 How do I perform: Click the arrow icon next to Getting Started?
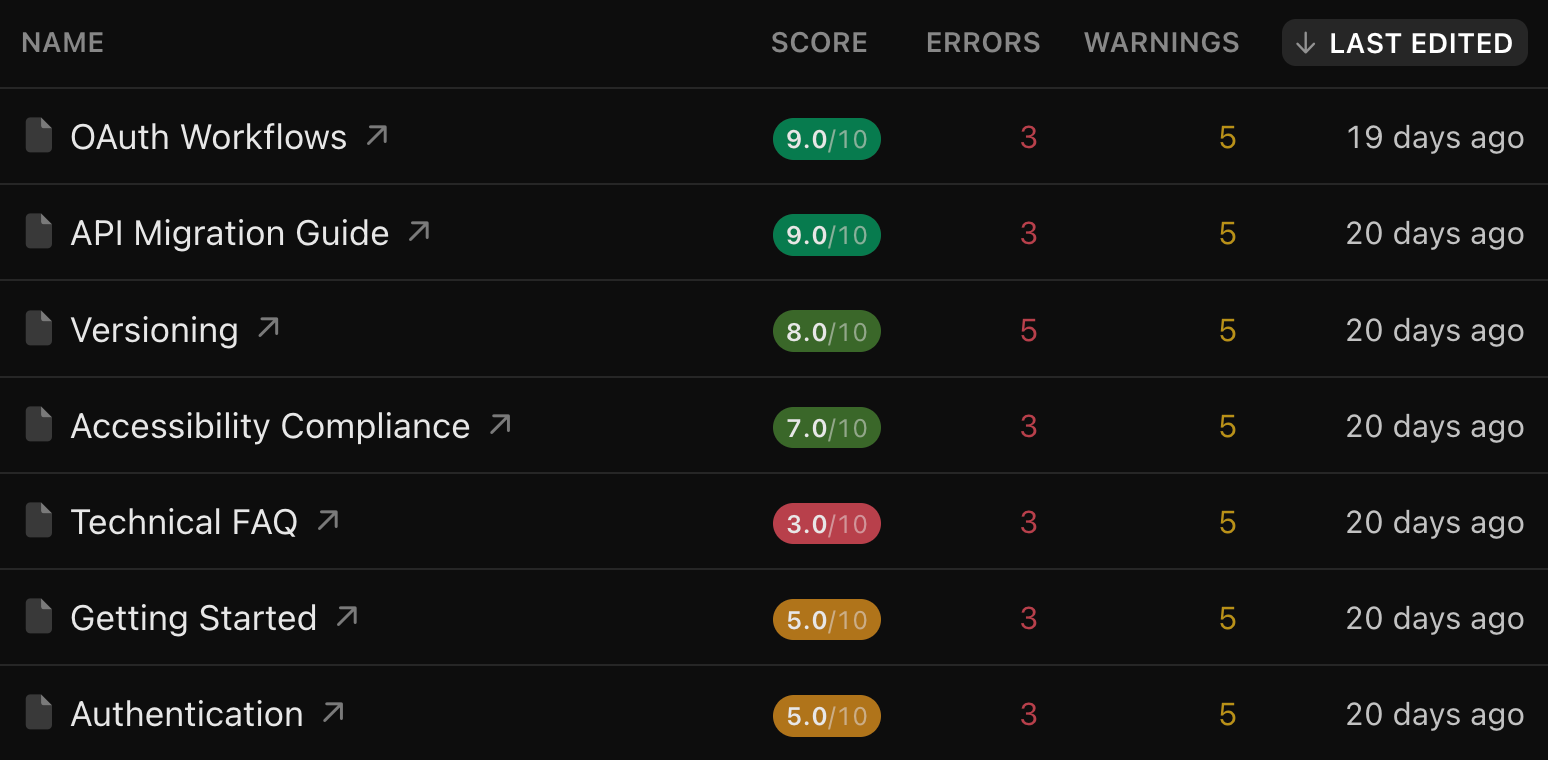(347, 616)
